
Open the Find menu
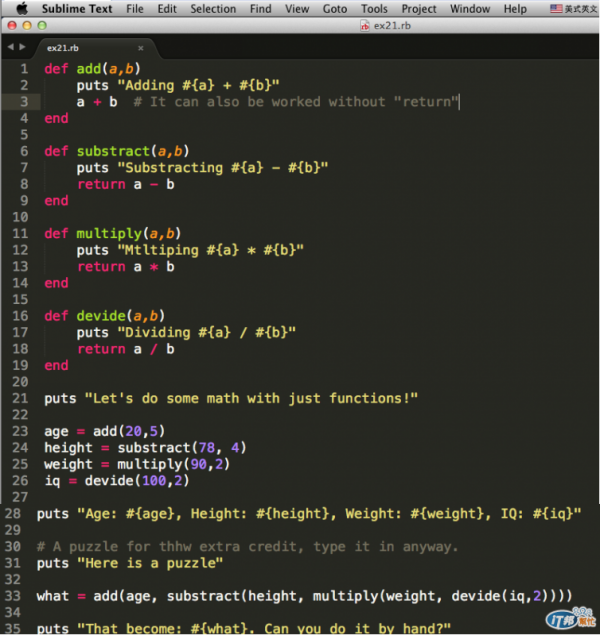[260, 9]
